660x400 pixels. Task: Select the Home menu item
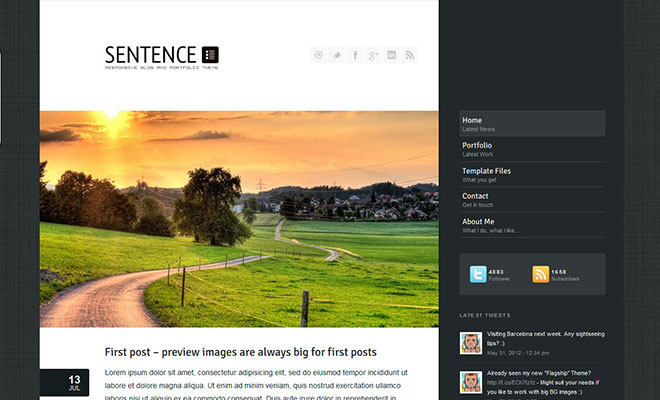[x=532, y=124]
